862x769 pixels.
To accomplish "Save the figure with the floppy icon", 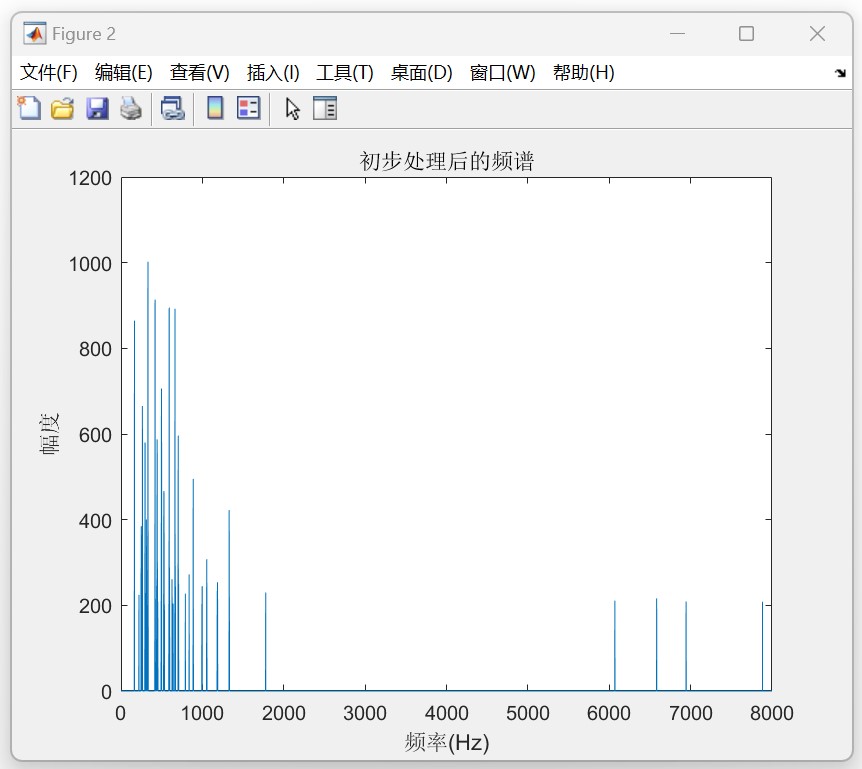I will [x=97, y=108].
